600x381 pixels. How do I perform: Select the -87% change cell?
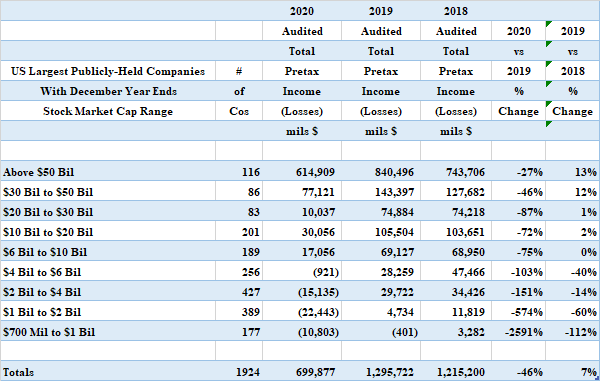(x=530, y=212)
